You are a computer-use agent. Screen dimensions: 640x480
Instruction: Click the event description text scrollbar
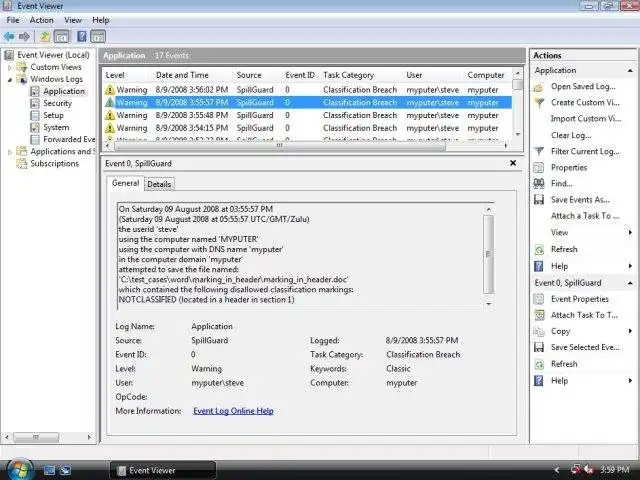tap(489, 256)
